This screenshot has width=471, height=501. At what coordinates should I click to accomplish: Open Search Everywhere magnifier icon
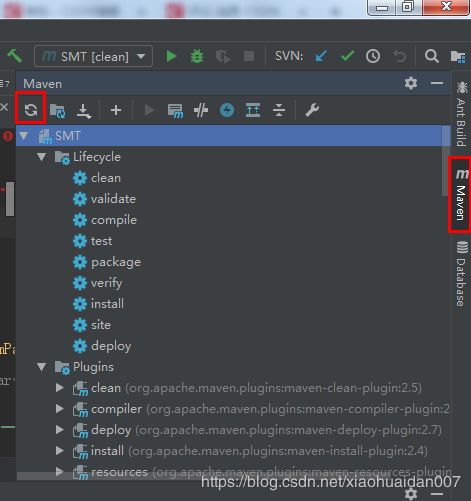432,56
